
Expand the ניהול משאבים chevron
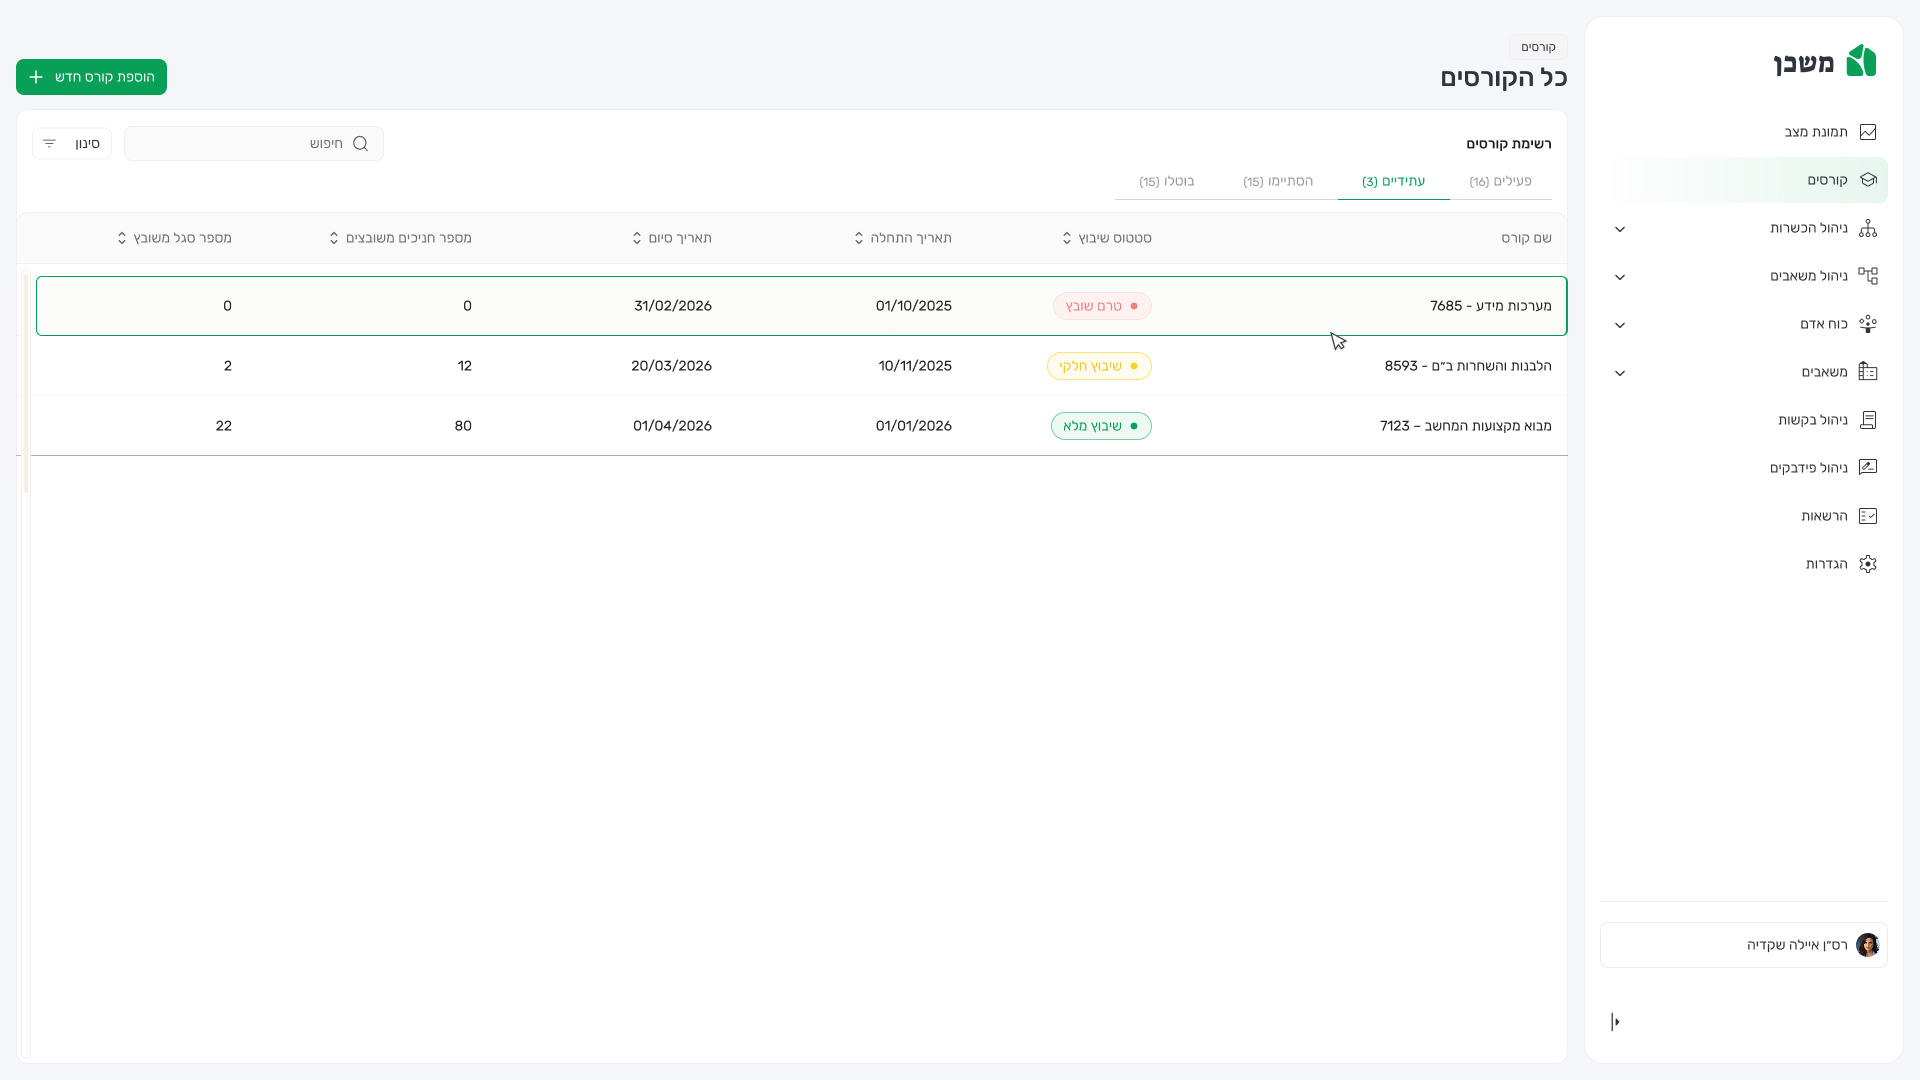pyautogui.click(x=1620, y=277)
